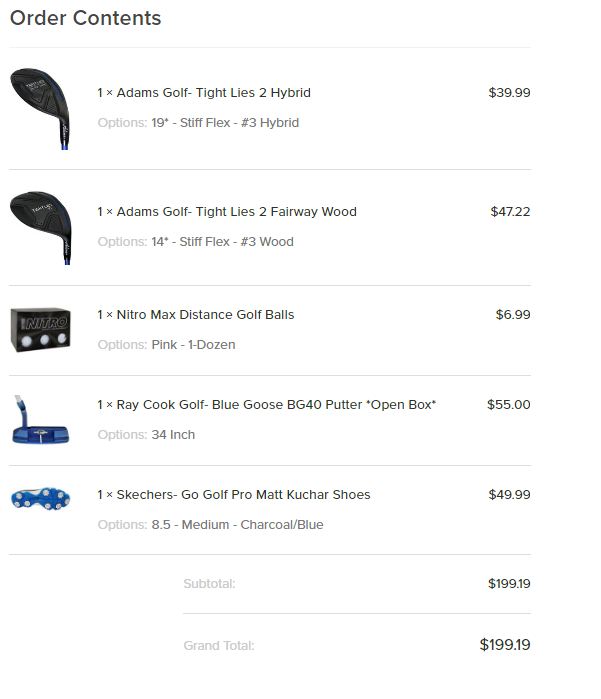This screenshot has height=699, width=601.
Task: Open the Nitro golf balls box image
Action: (x=41, y=330)
